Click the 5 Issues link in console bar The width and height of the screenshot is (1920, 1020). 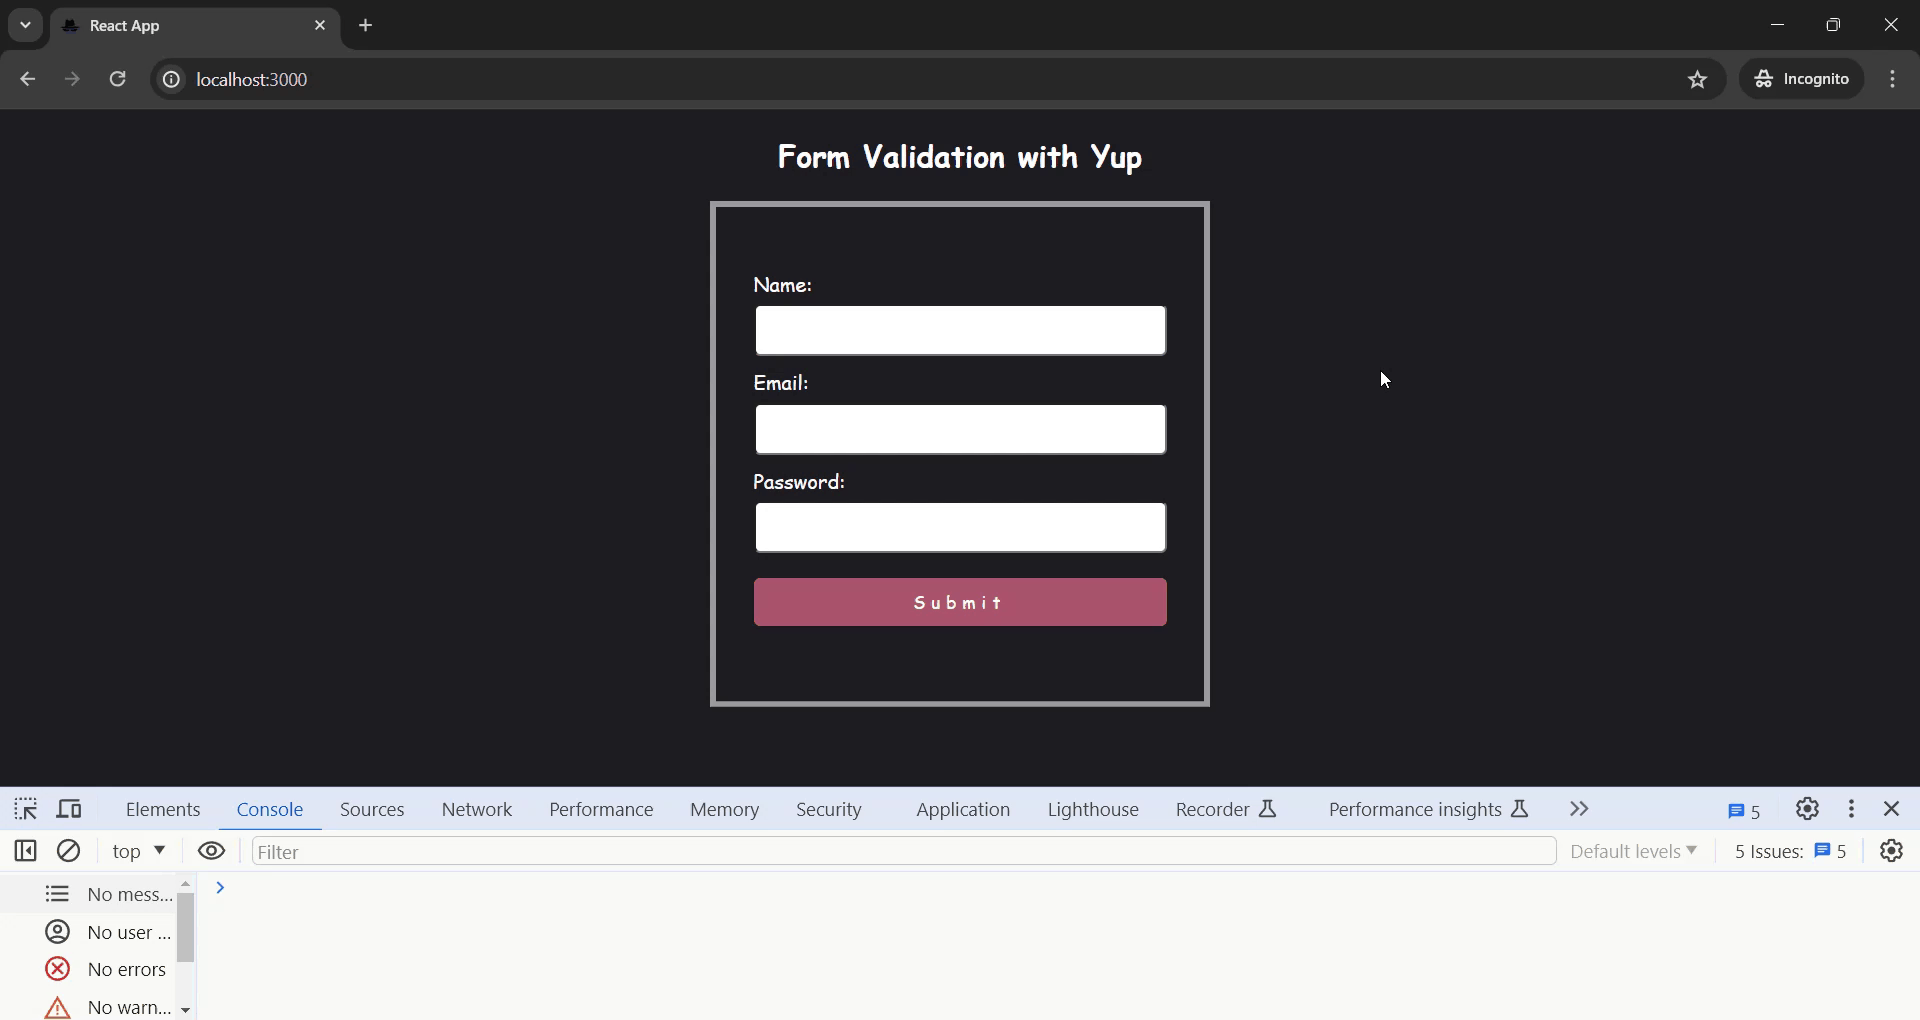[1790, 851]
